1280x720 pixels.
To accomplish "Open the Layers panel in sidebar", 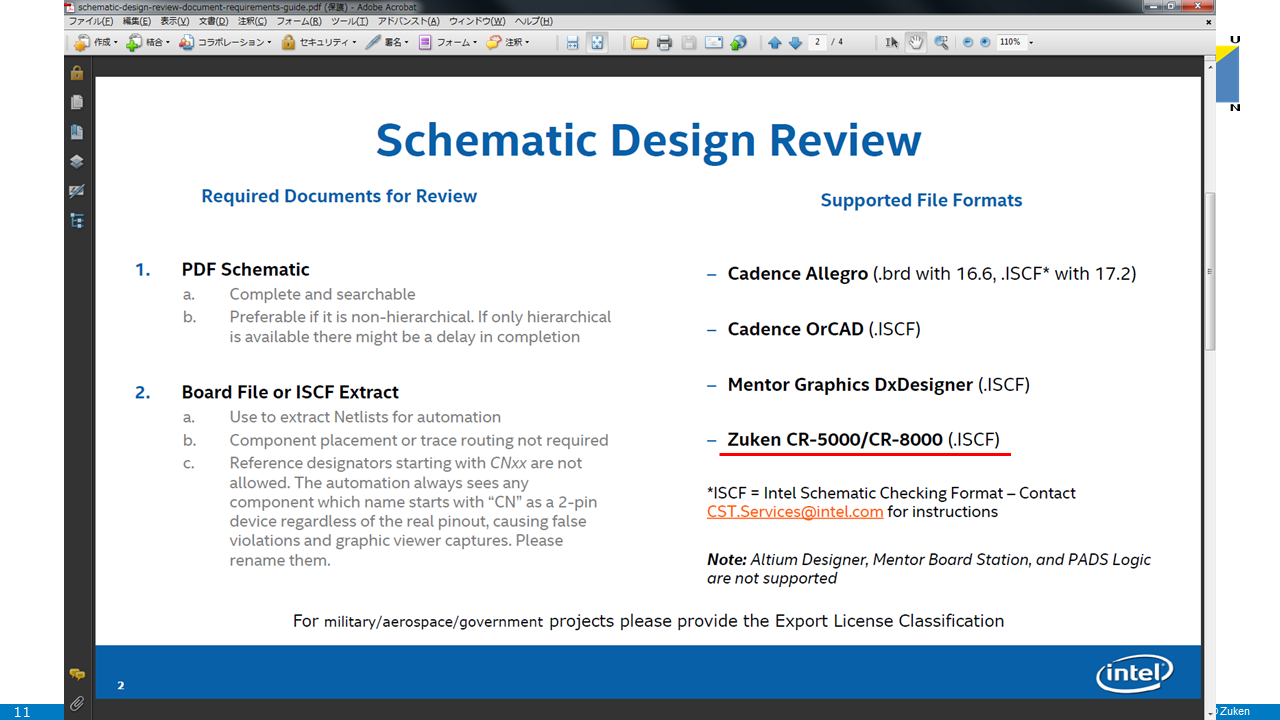I will (x=77, y=161).
